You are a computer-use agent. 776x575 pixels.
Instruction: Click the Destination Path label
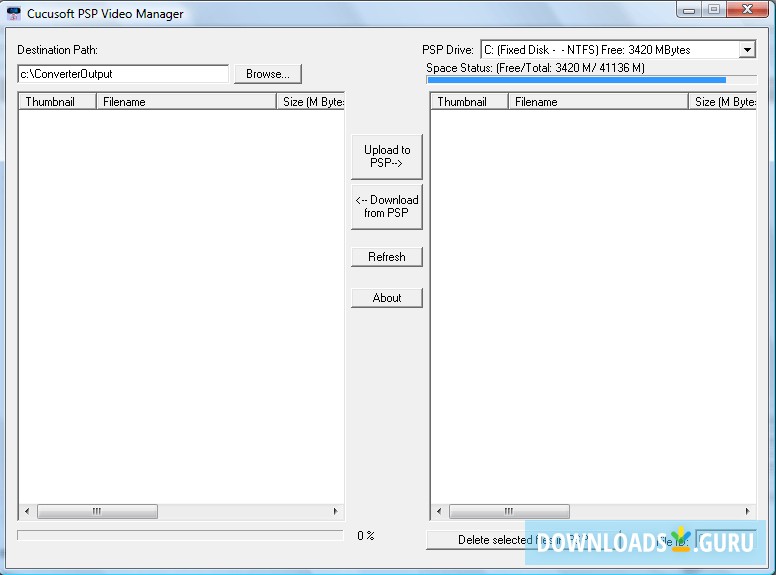click(x=57, y=50)
